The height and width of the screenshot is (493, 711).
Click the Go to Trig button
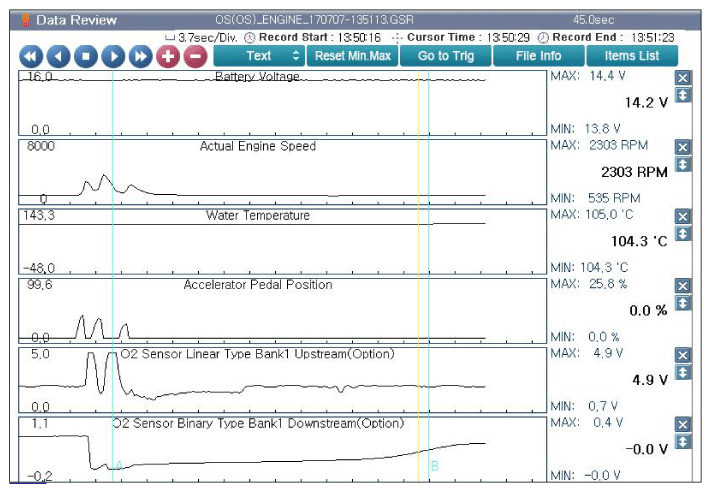tap(446, 56)
